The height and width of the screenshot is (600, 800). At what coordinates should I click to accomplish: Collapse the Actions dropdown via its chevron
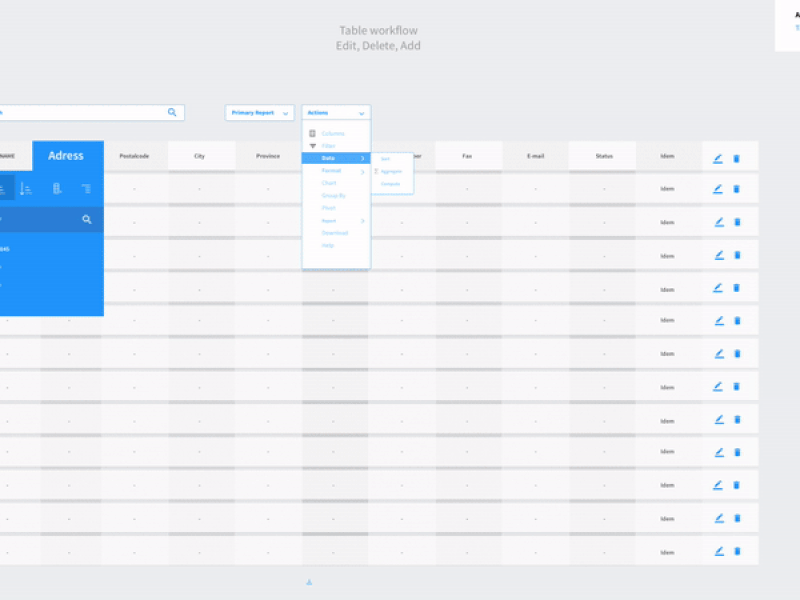point(362,112)
